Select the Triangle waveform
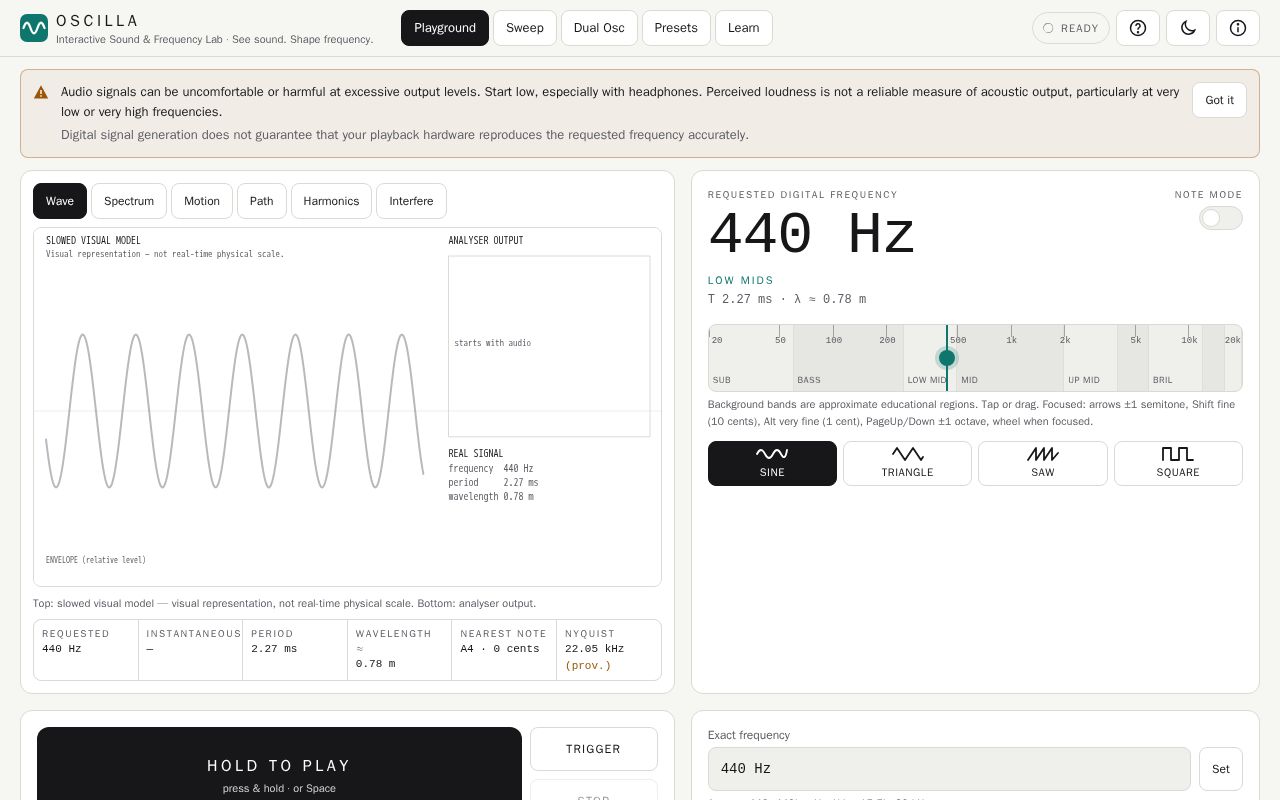 907,463
